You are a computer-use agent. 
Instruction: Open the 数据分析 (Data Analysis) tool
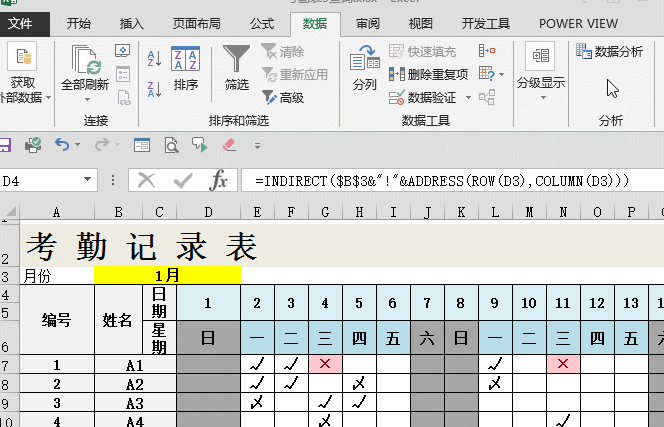[x=609, y=52]
